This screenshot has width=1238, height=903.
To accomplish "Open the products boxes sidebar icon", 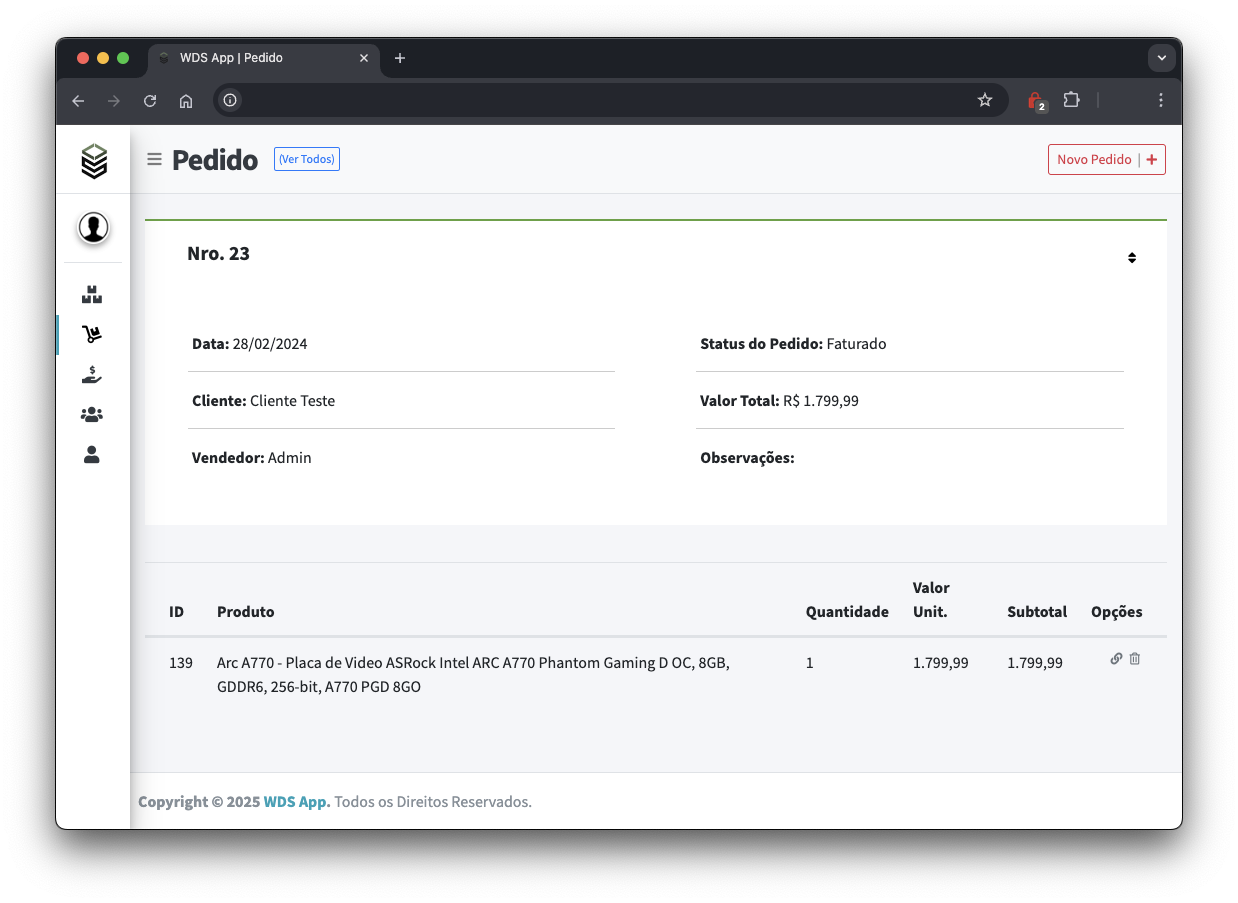I will coord(92,295).
